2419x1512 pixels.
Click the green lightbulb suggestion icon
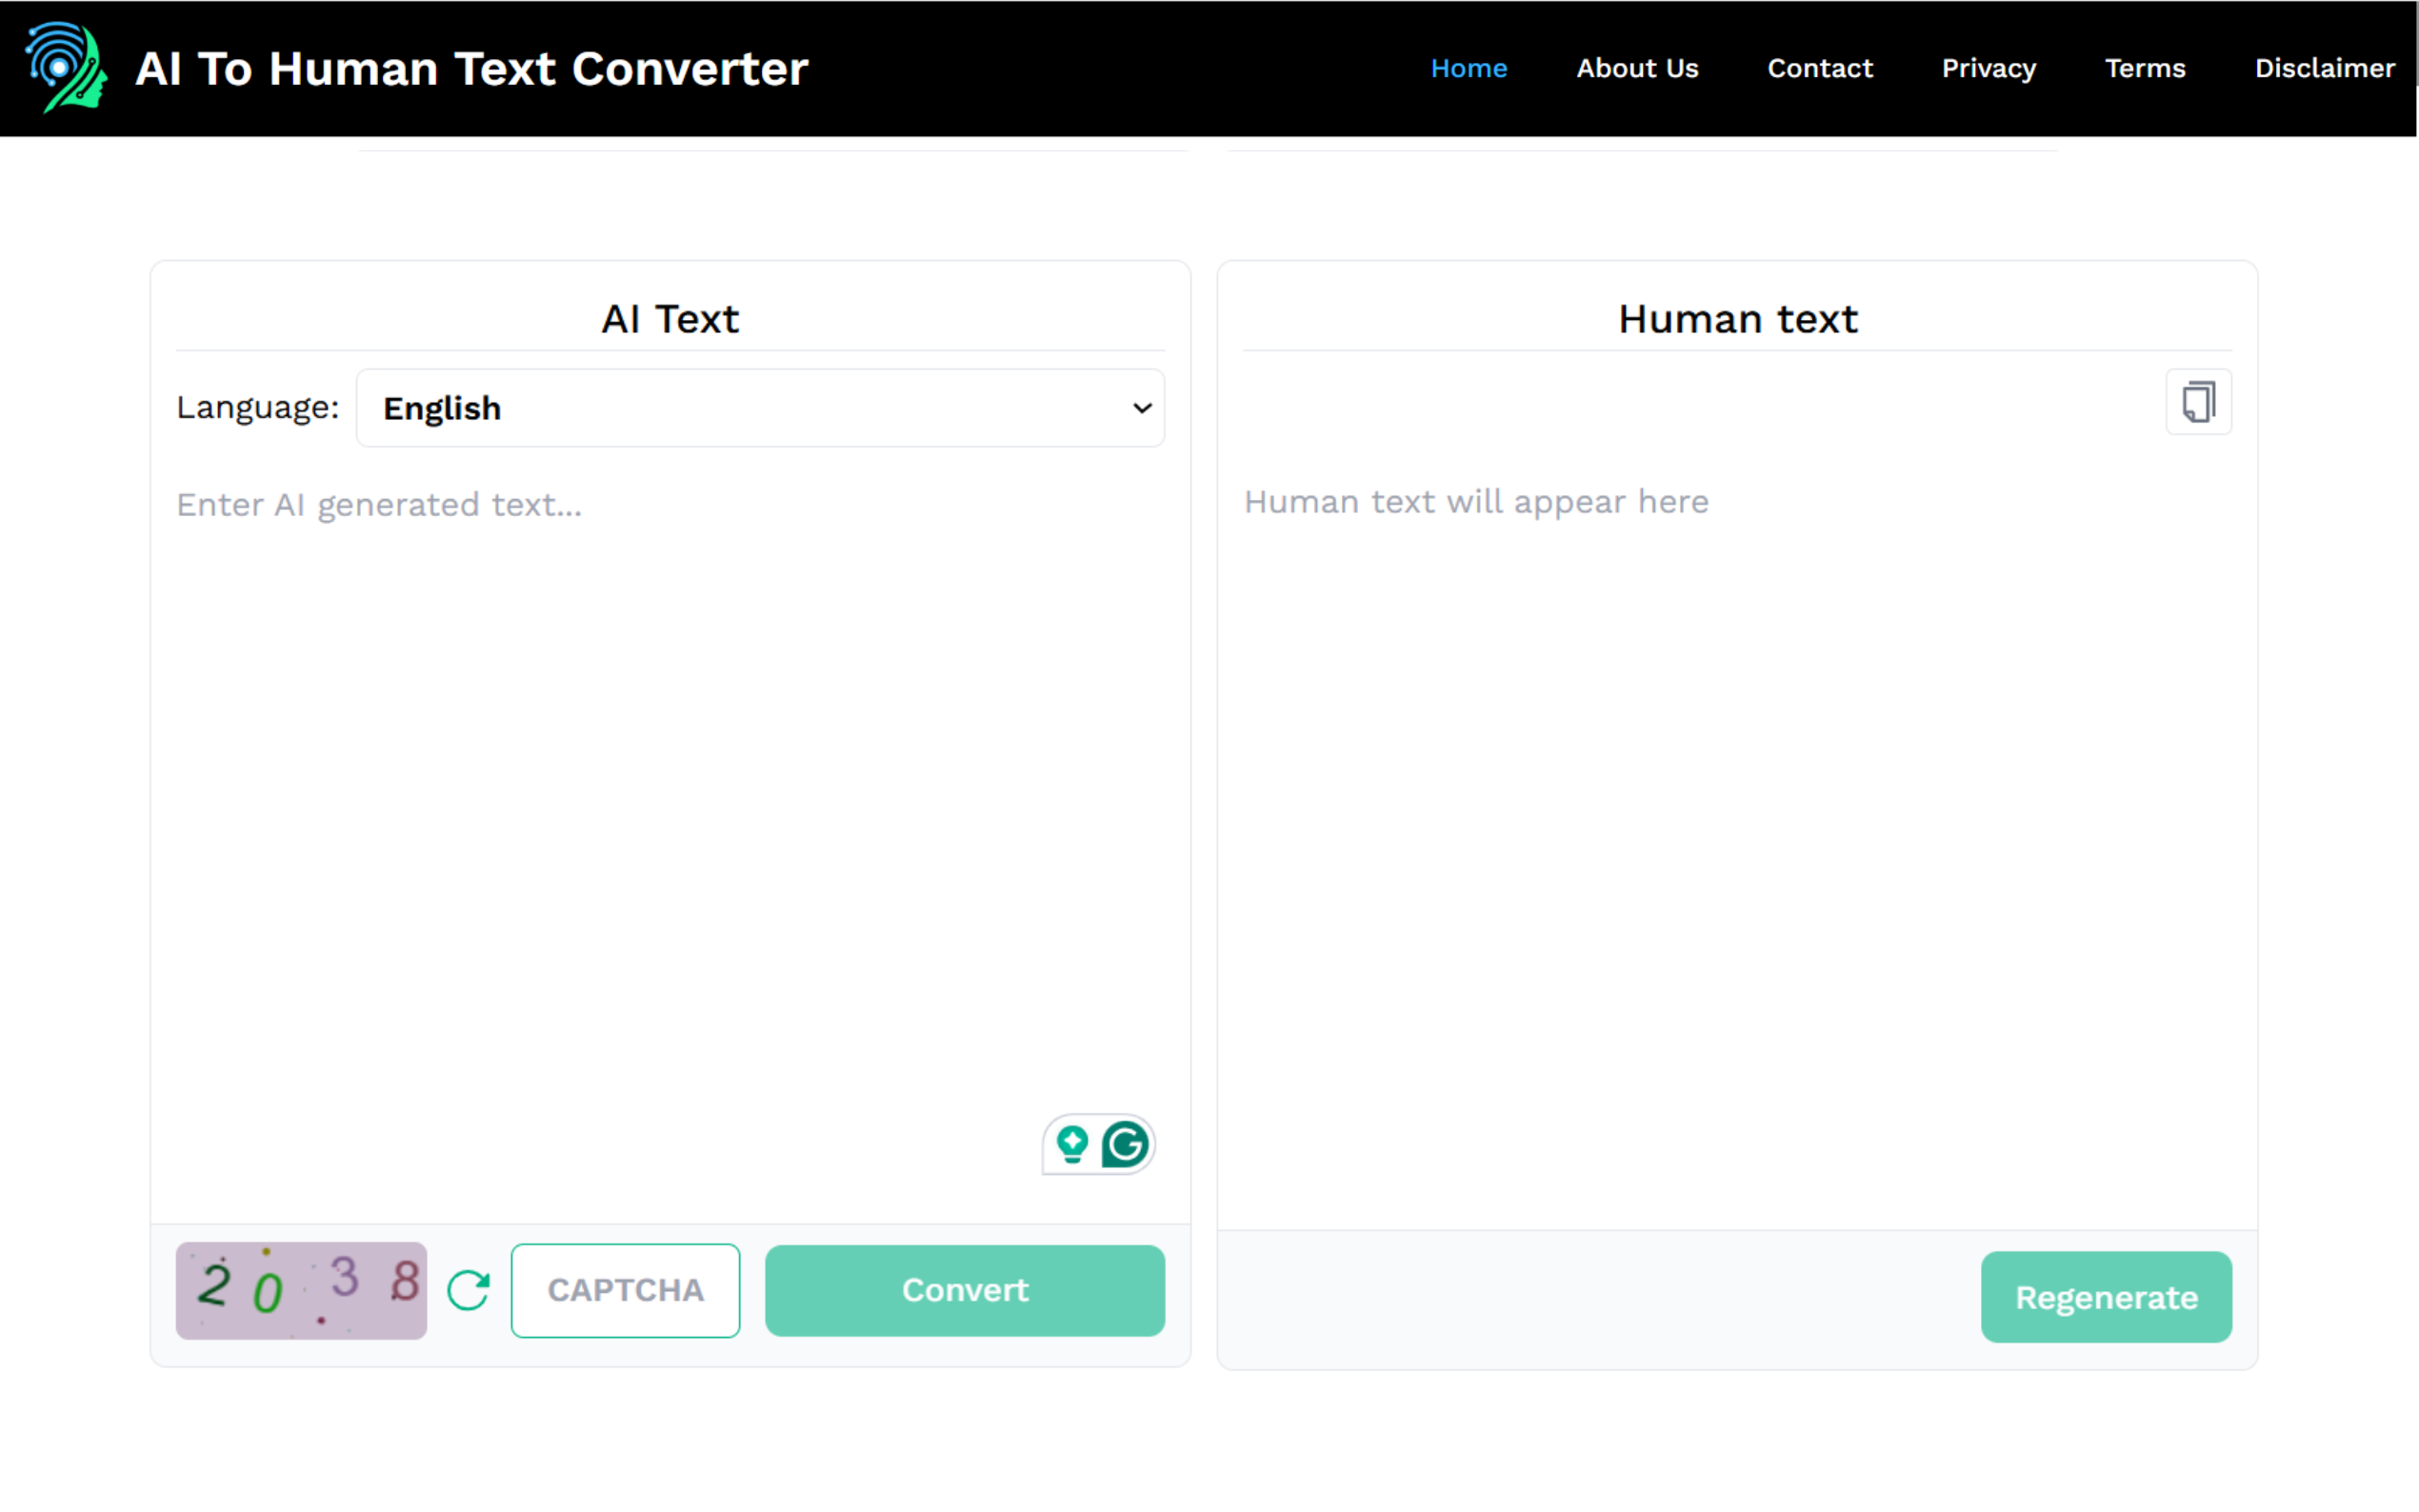tap(1072, 1144)
